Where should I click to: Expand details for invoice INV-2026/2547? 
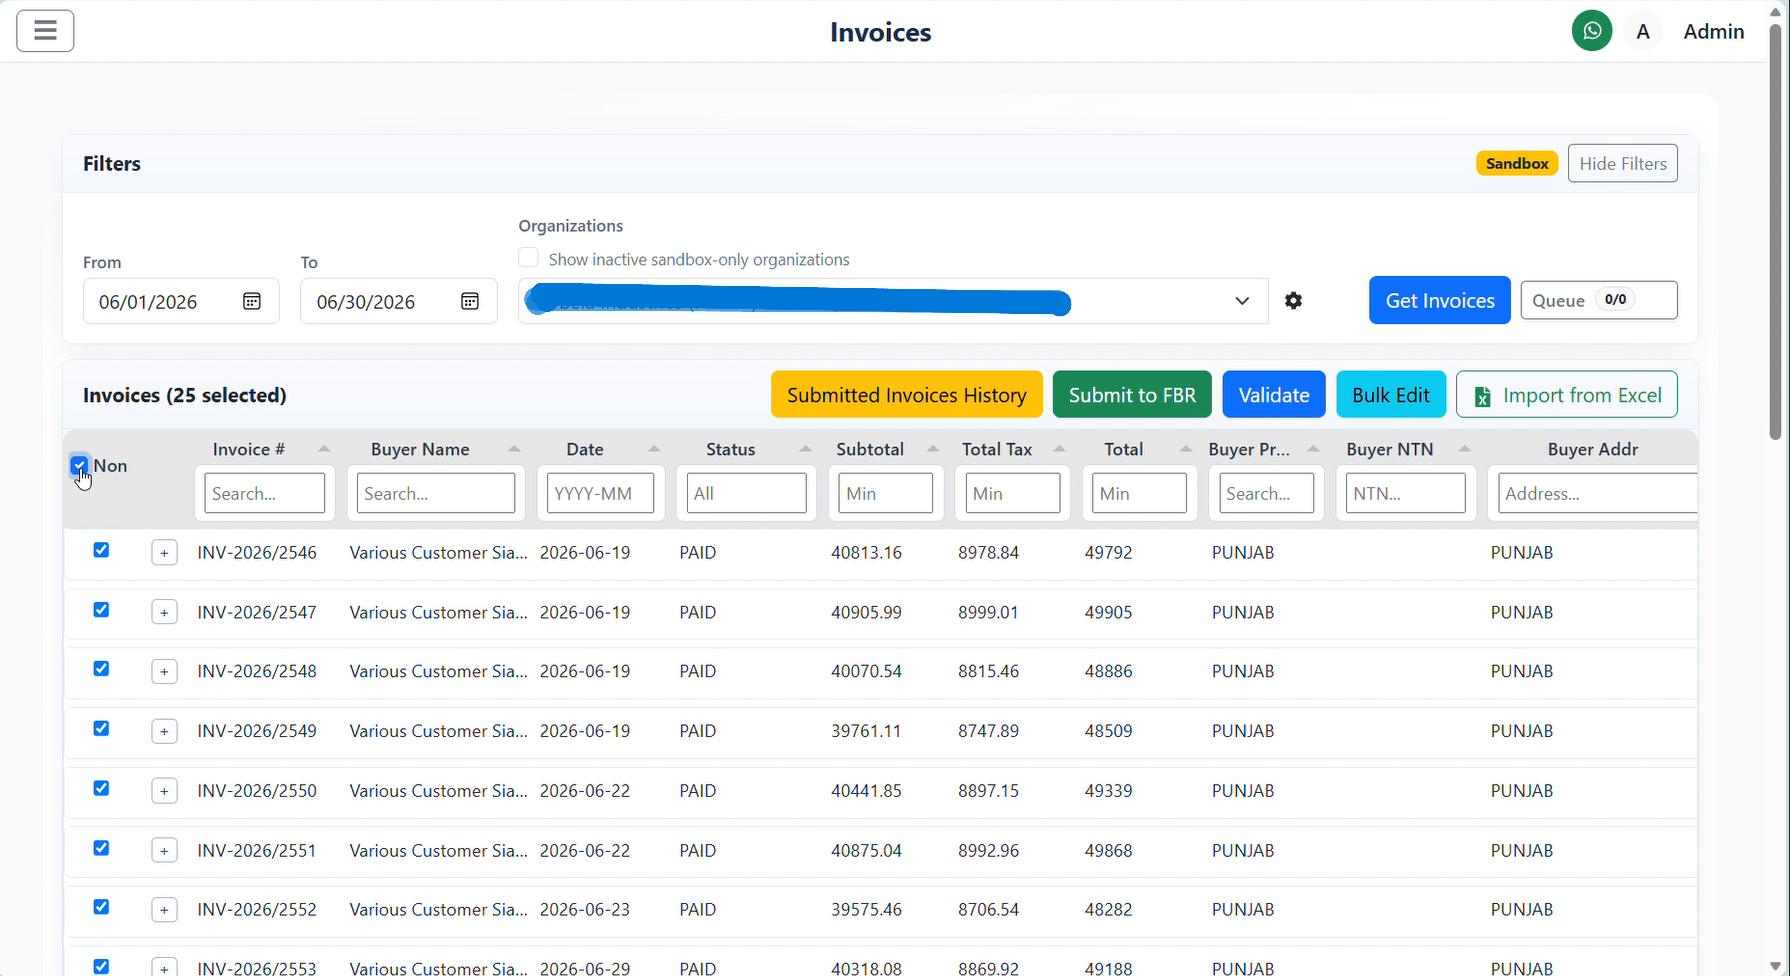(164, 612)
